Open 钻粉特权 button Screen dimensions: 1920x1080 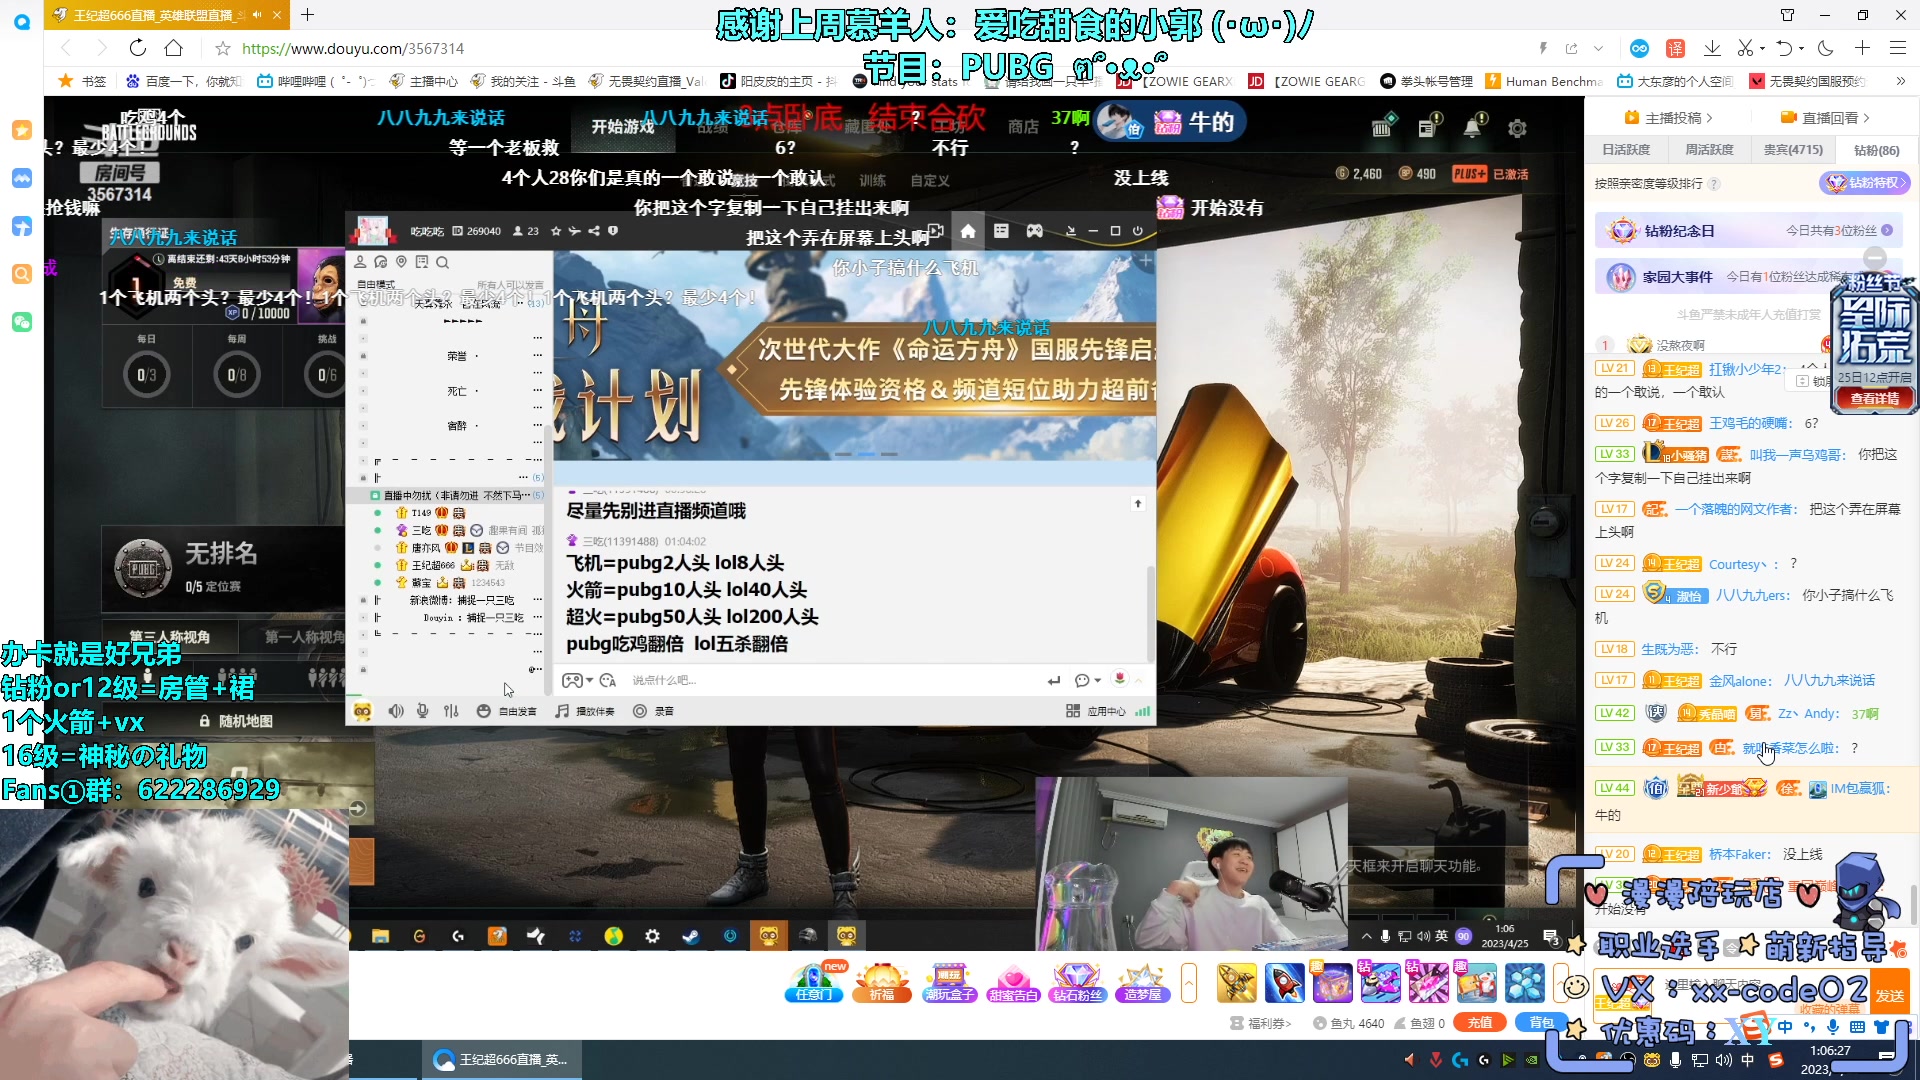click(1864, 183)
